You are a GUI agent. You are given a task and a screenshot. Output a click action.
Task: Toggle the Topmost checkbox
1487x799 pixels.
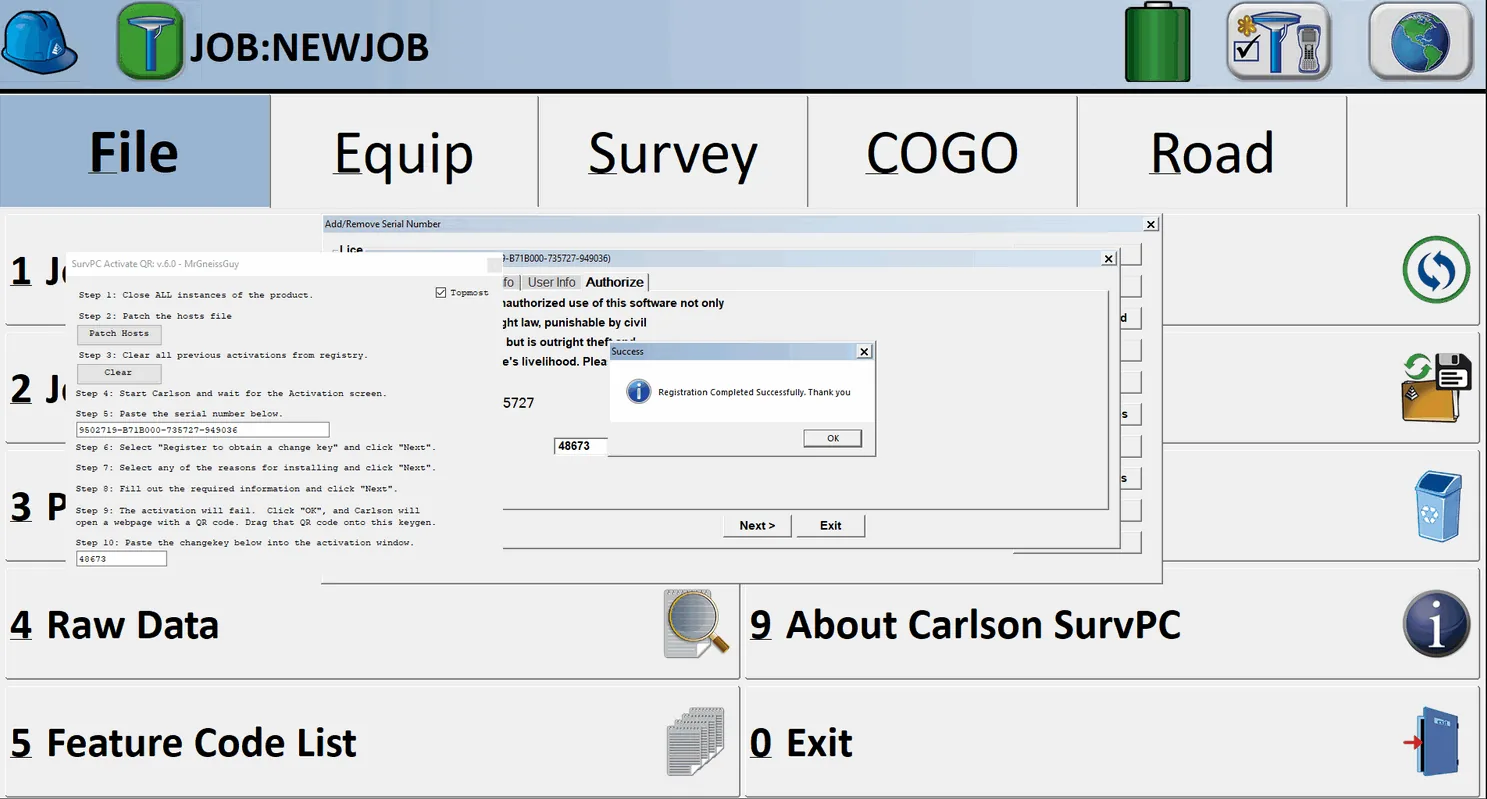[441, 293]
